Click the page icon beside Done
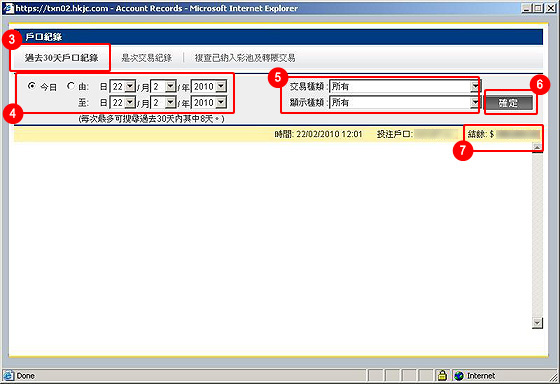 click(9, 376)
